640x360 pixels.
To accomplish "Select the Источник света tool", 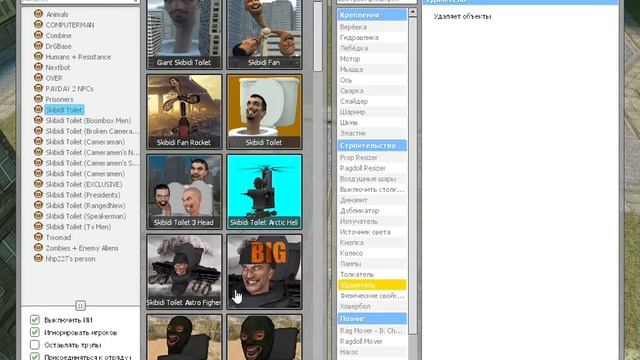I will (x=372, y=232).
